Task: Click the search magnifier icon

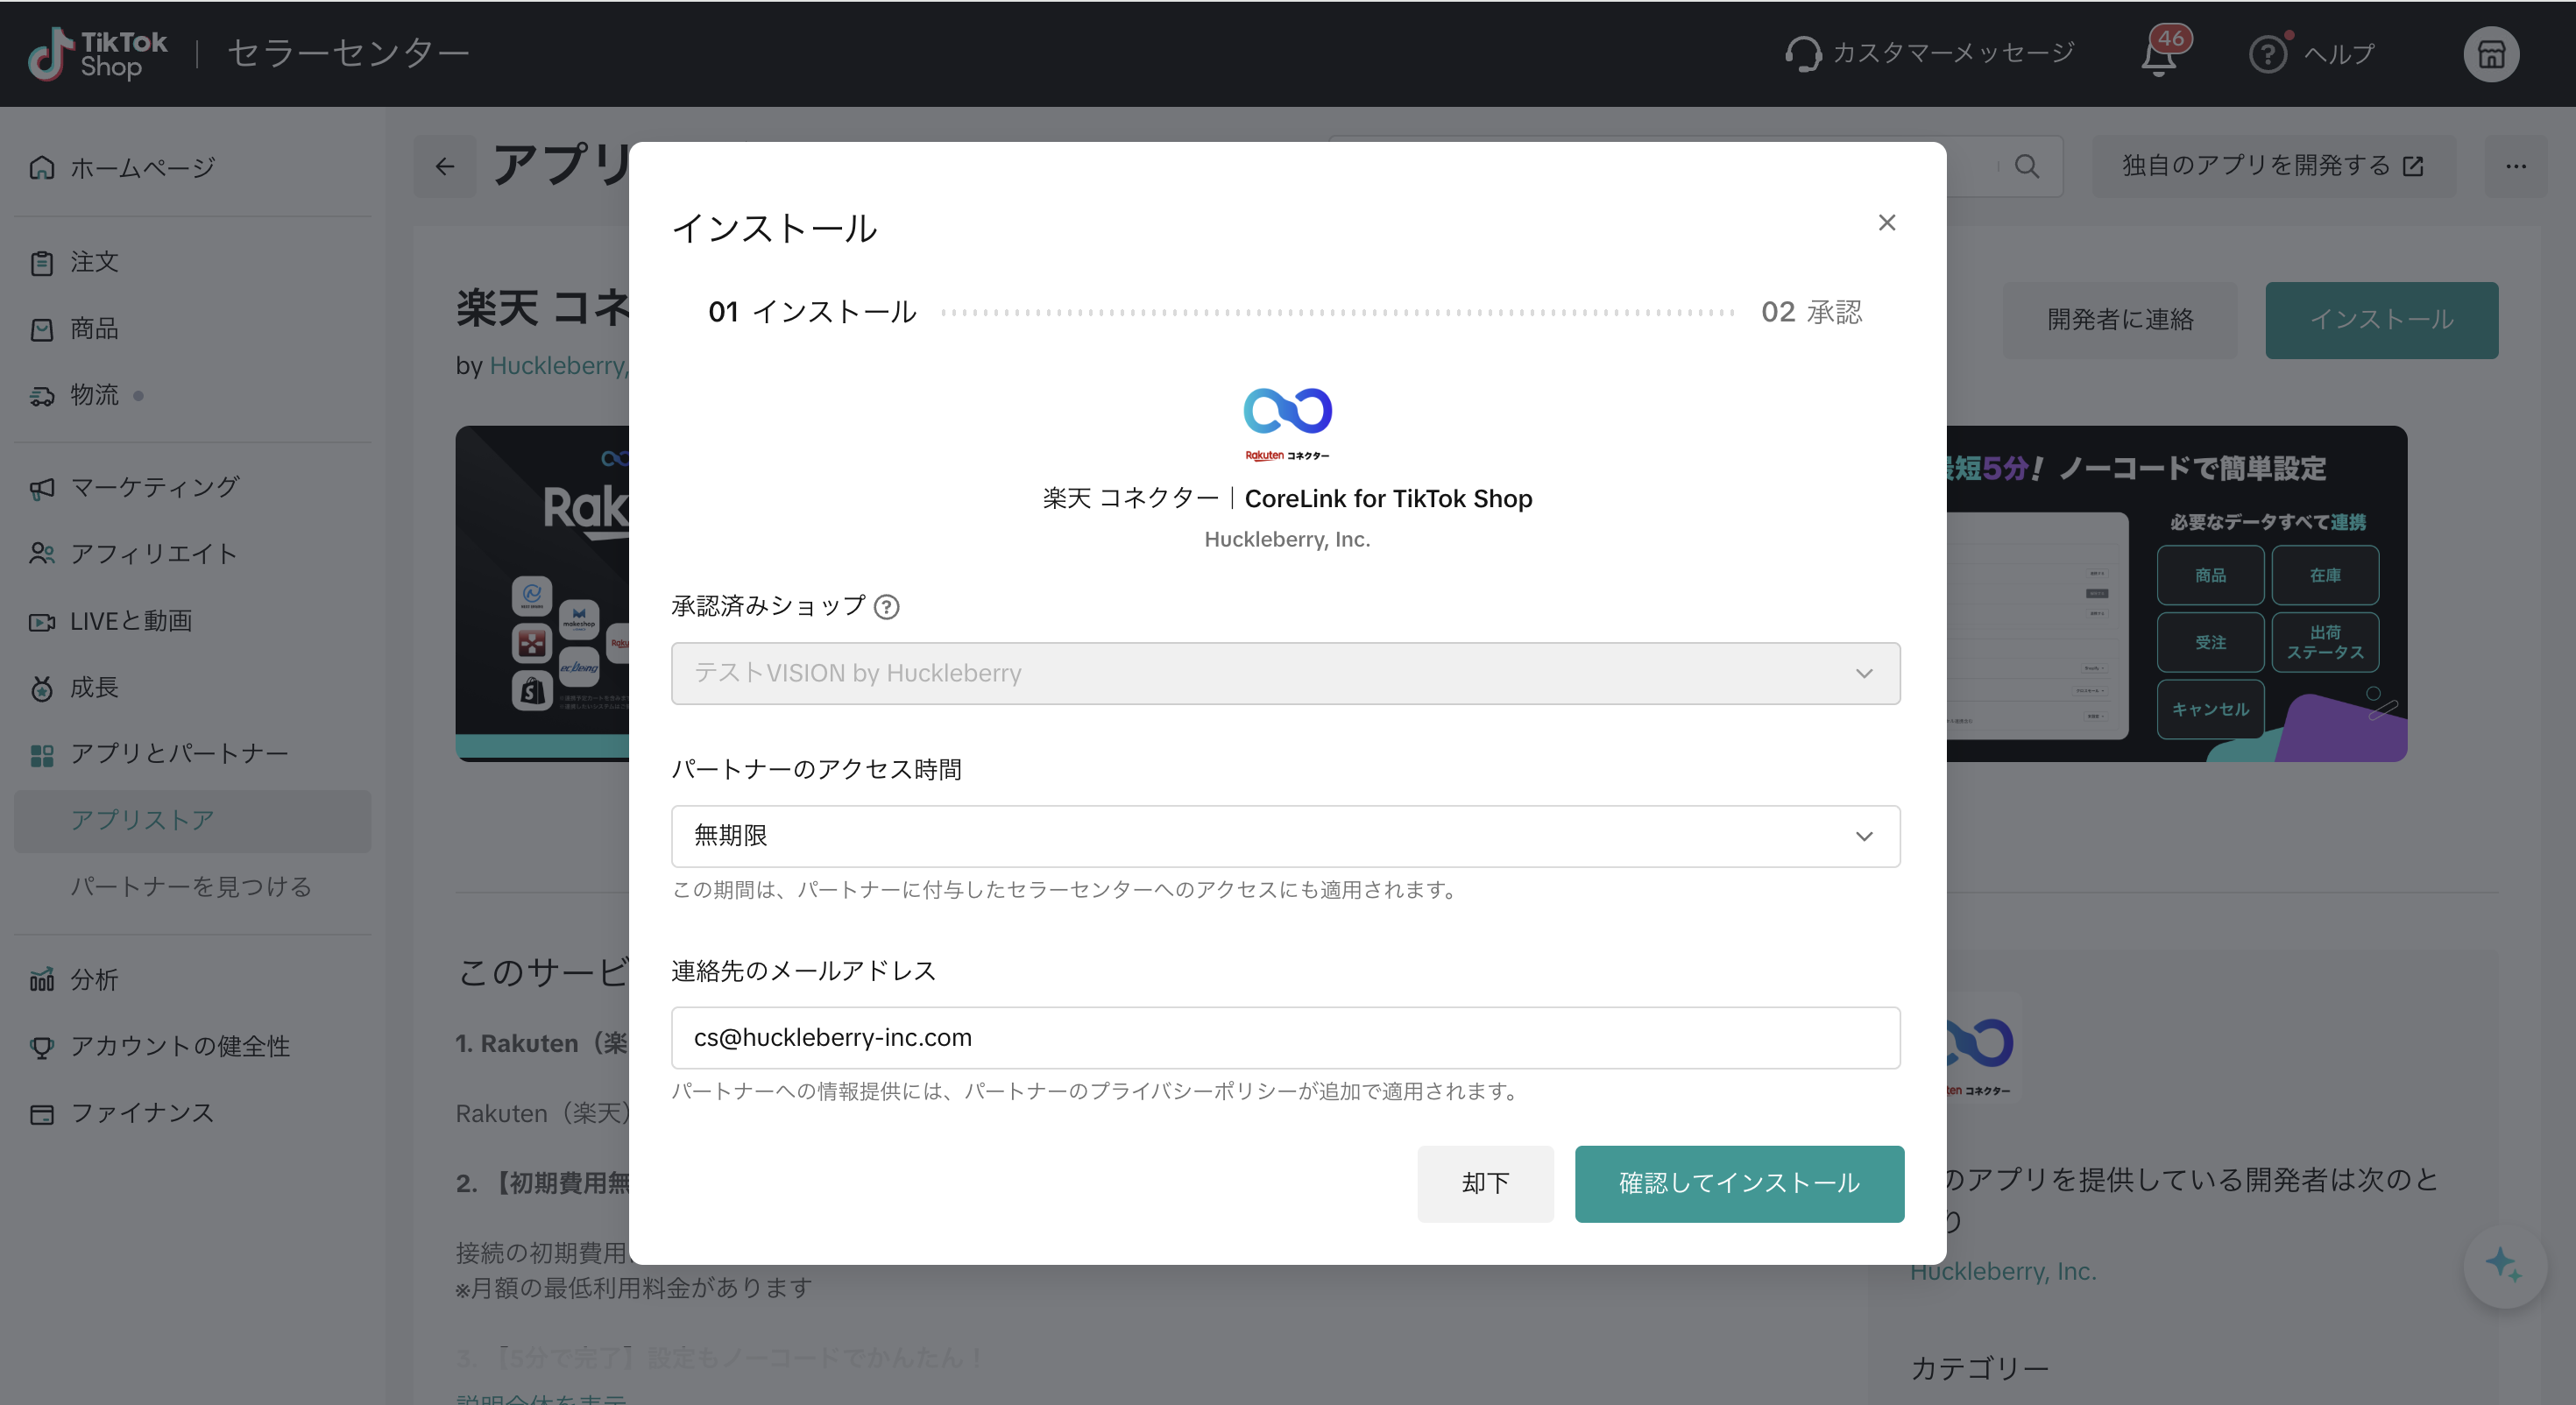Action: [x=2026, y=166]
